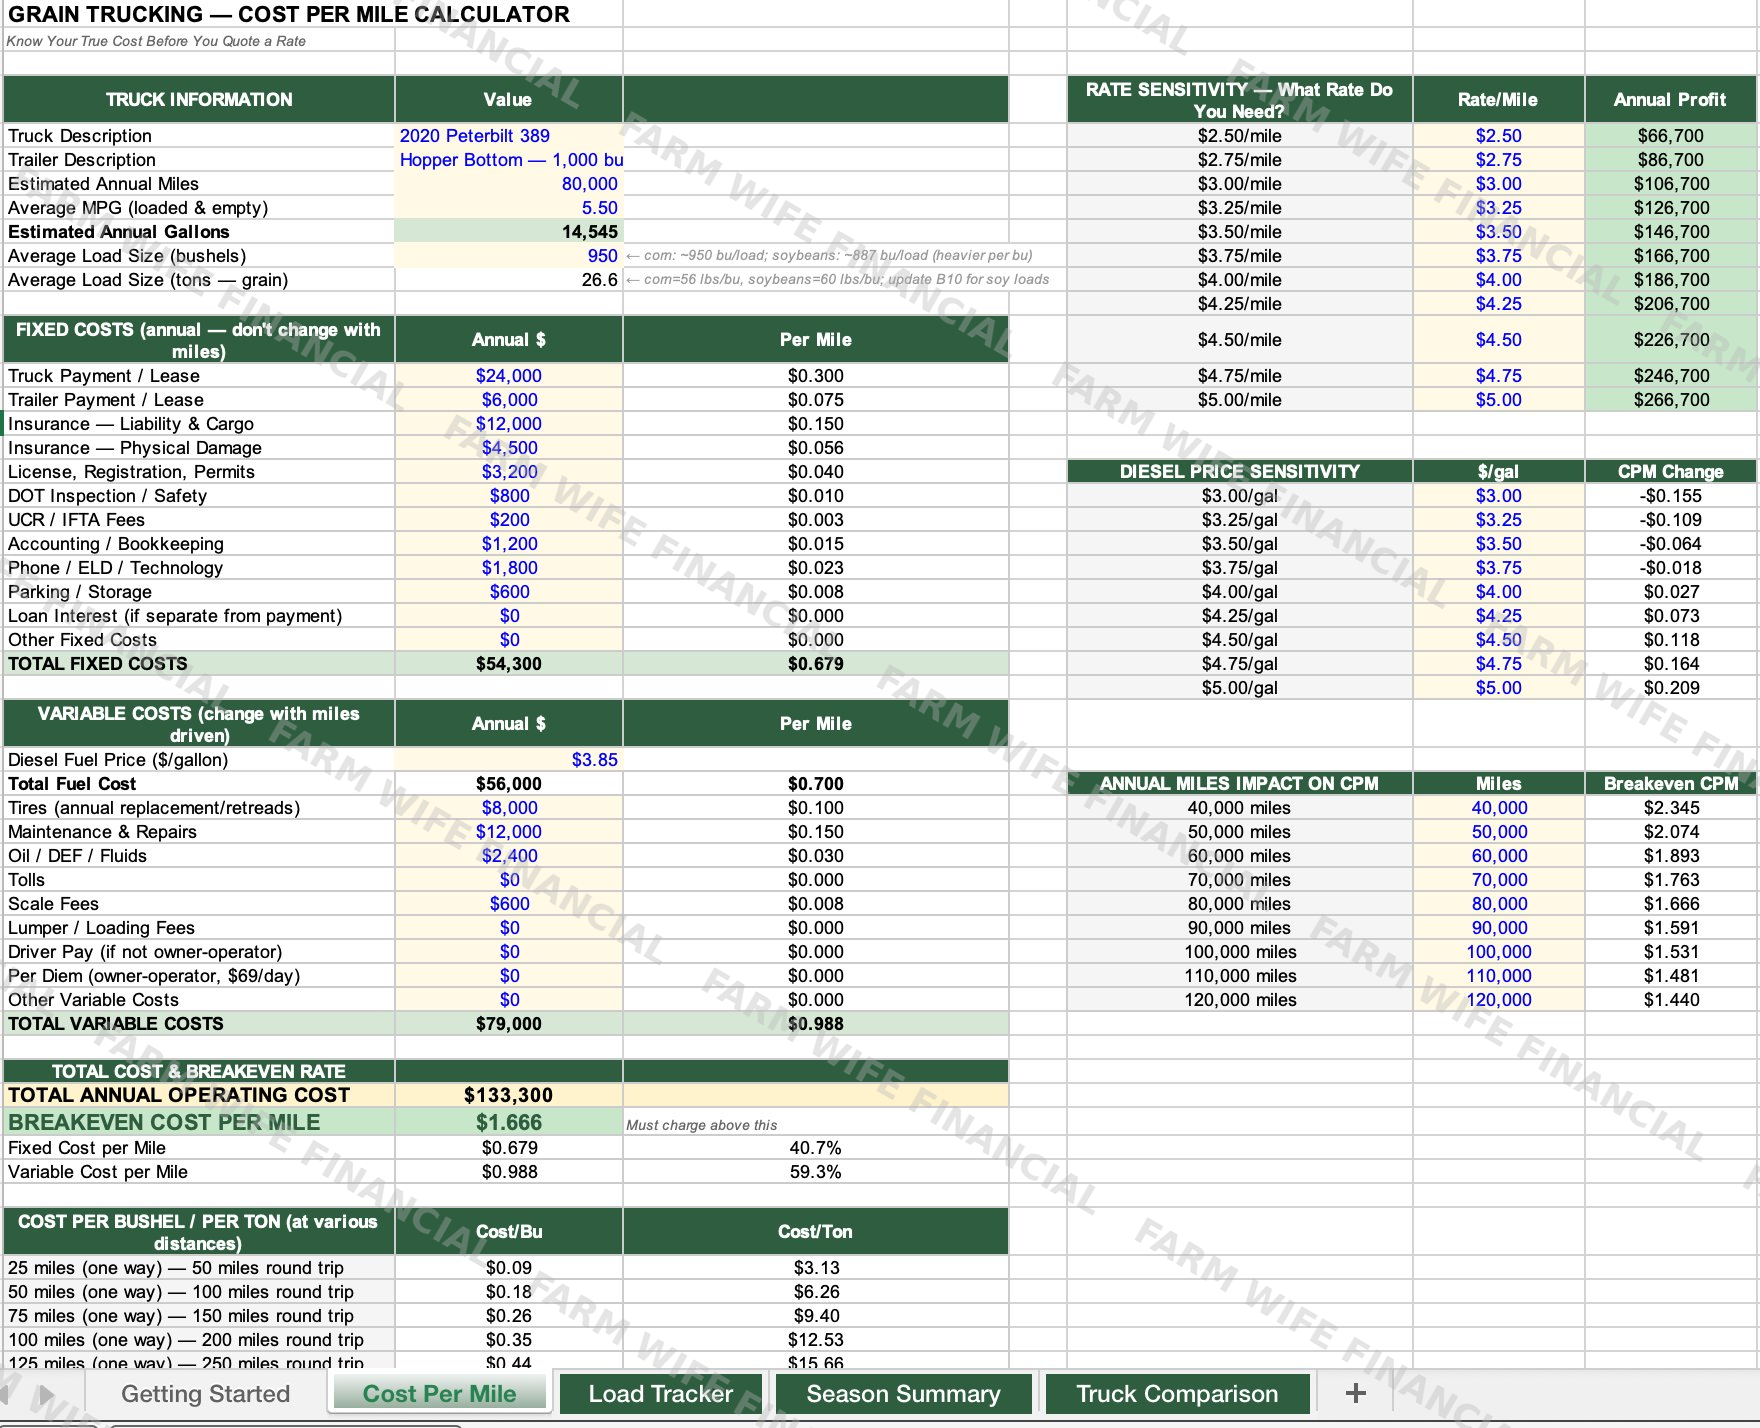This screenshot has height=1428, width=1760.
Task: Click the Hopper Bottom trailer description cell
Action: click(x=509, y=160)
